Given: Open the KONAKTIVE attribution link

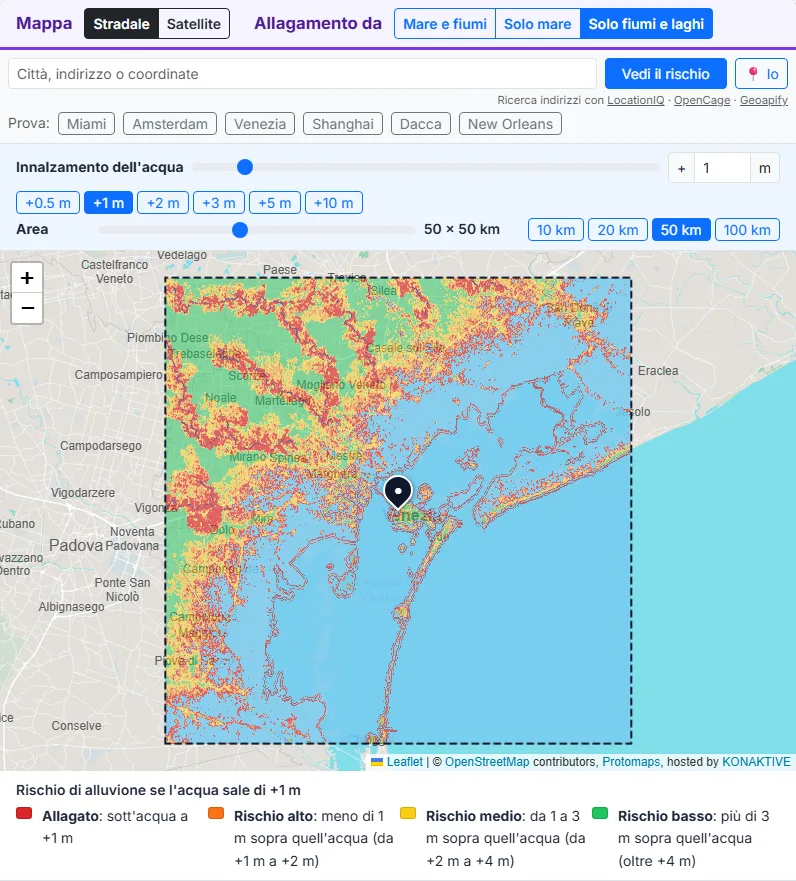Looking at the screenshot, I should click(x=756, y=762).
